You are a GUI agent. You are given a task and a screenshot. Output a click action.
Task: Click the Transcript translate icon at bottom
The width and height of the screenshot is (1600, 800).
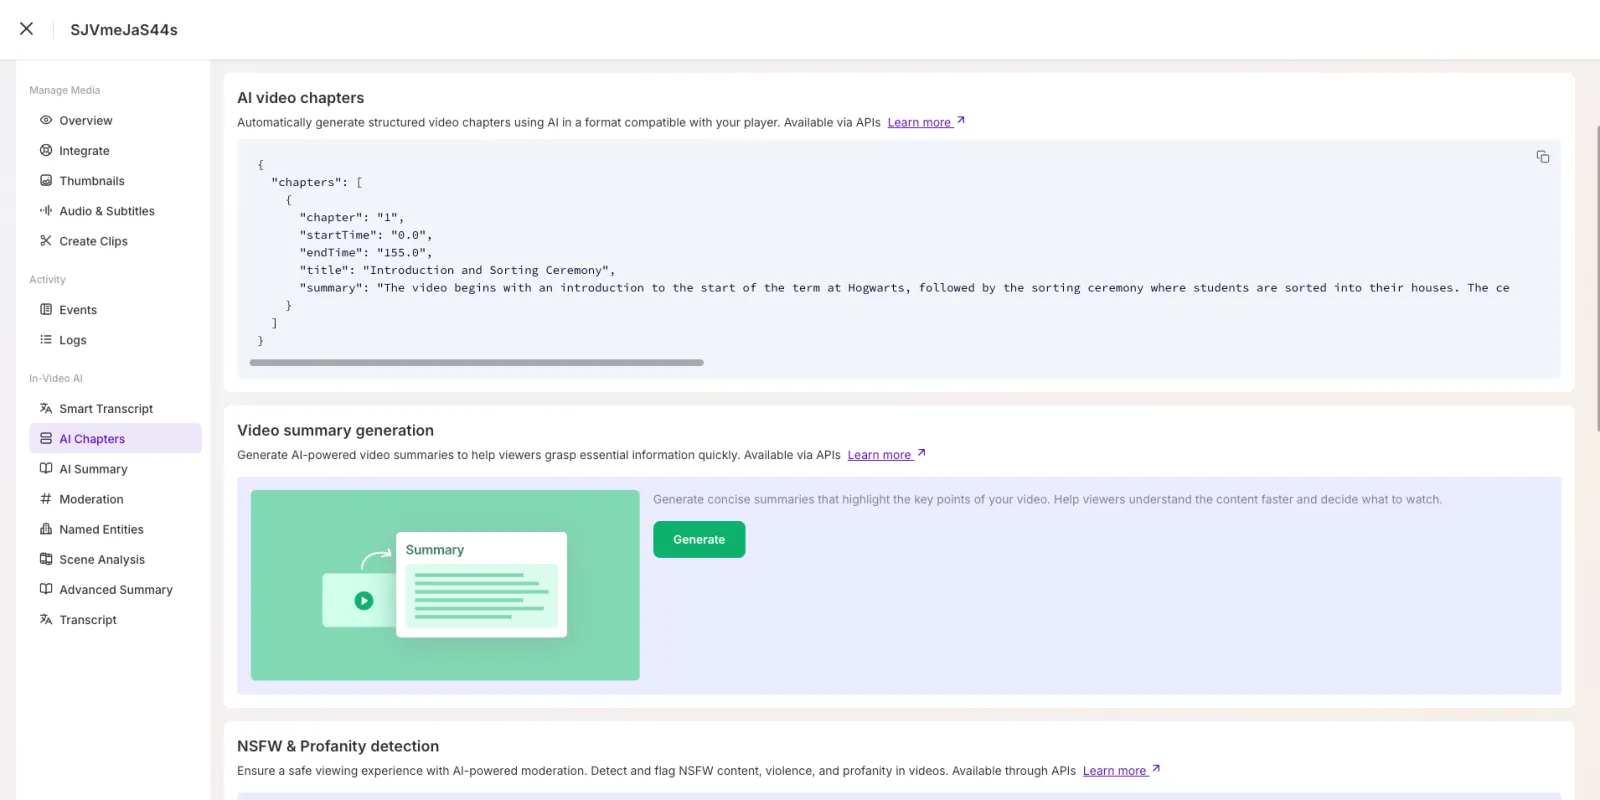(46, 619)
